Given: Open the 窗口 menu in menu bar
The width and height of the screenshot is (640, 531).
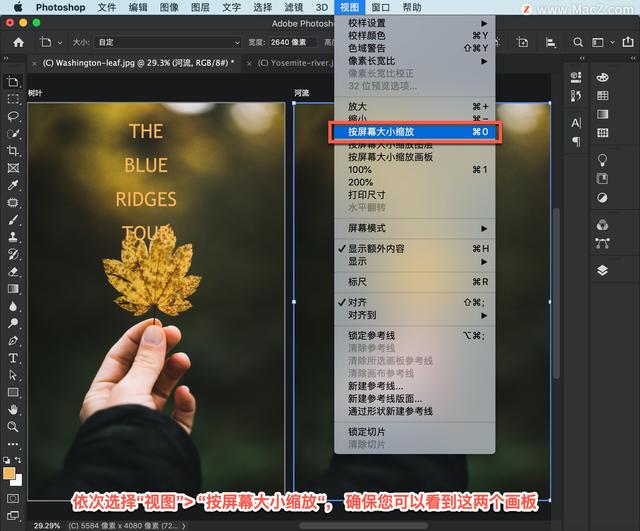Looking at the screenshot, I should 380,7.
